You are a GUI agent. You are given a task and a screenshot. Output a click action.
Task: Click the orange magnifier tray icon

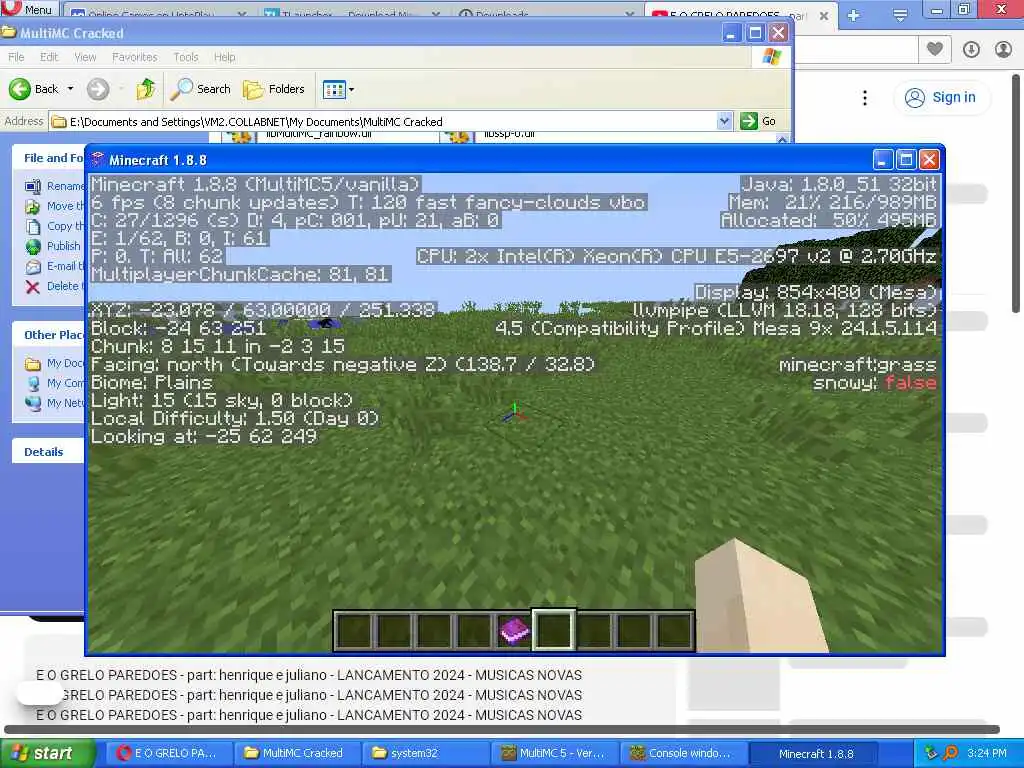[950, 753]
